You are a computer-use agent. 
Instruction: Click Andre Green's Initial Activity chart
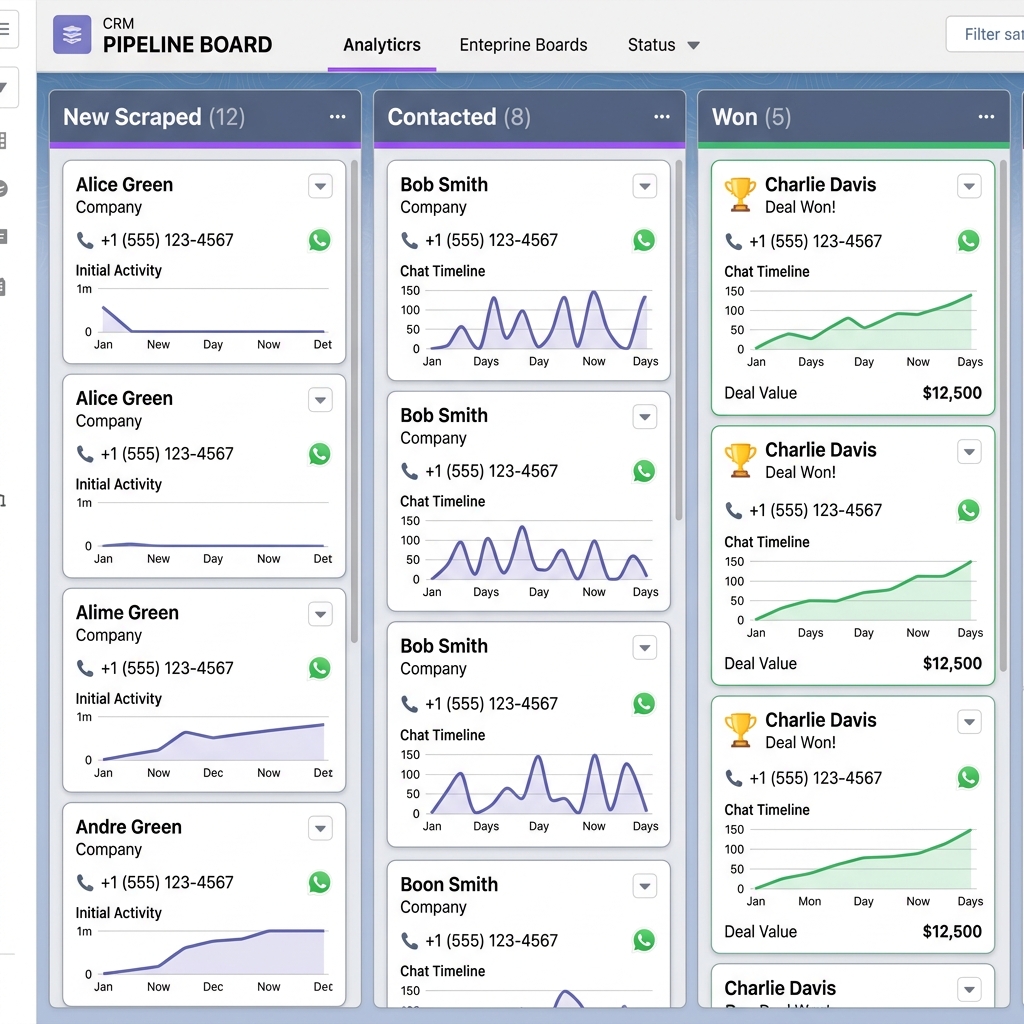point(204,959)
